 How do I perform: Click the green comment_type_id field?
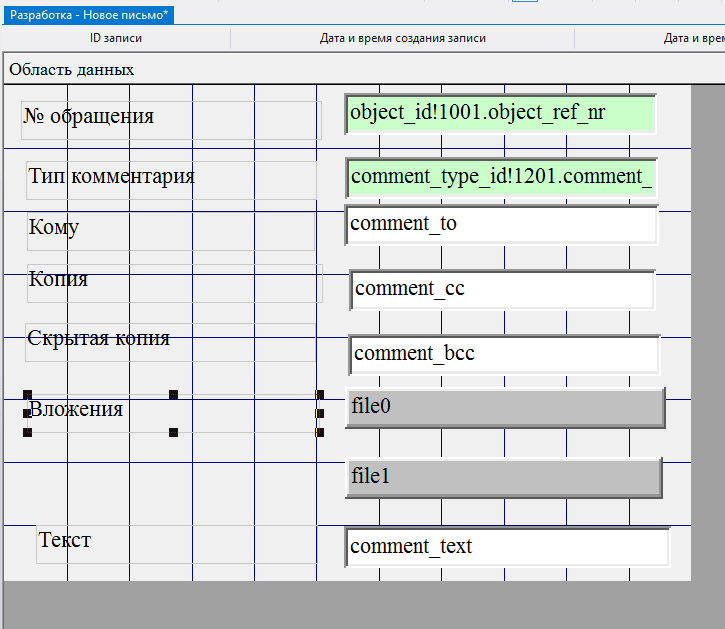click(x=501, y=177)
